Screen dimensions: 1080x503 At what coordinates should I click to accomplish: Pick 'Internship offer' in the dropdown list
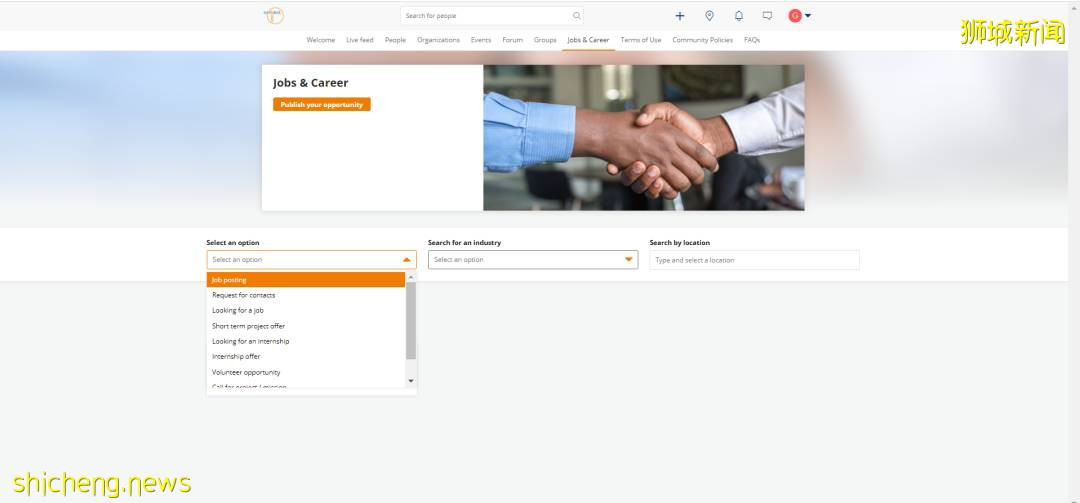coord(236,357)
